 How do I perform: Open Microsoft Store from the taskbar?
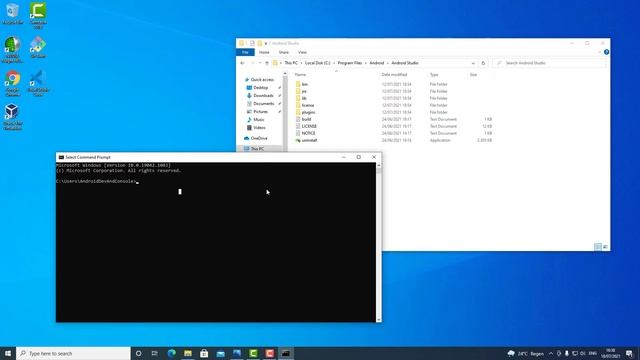tap(204, 353)
